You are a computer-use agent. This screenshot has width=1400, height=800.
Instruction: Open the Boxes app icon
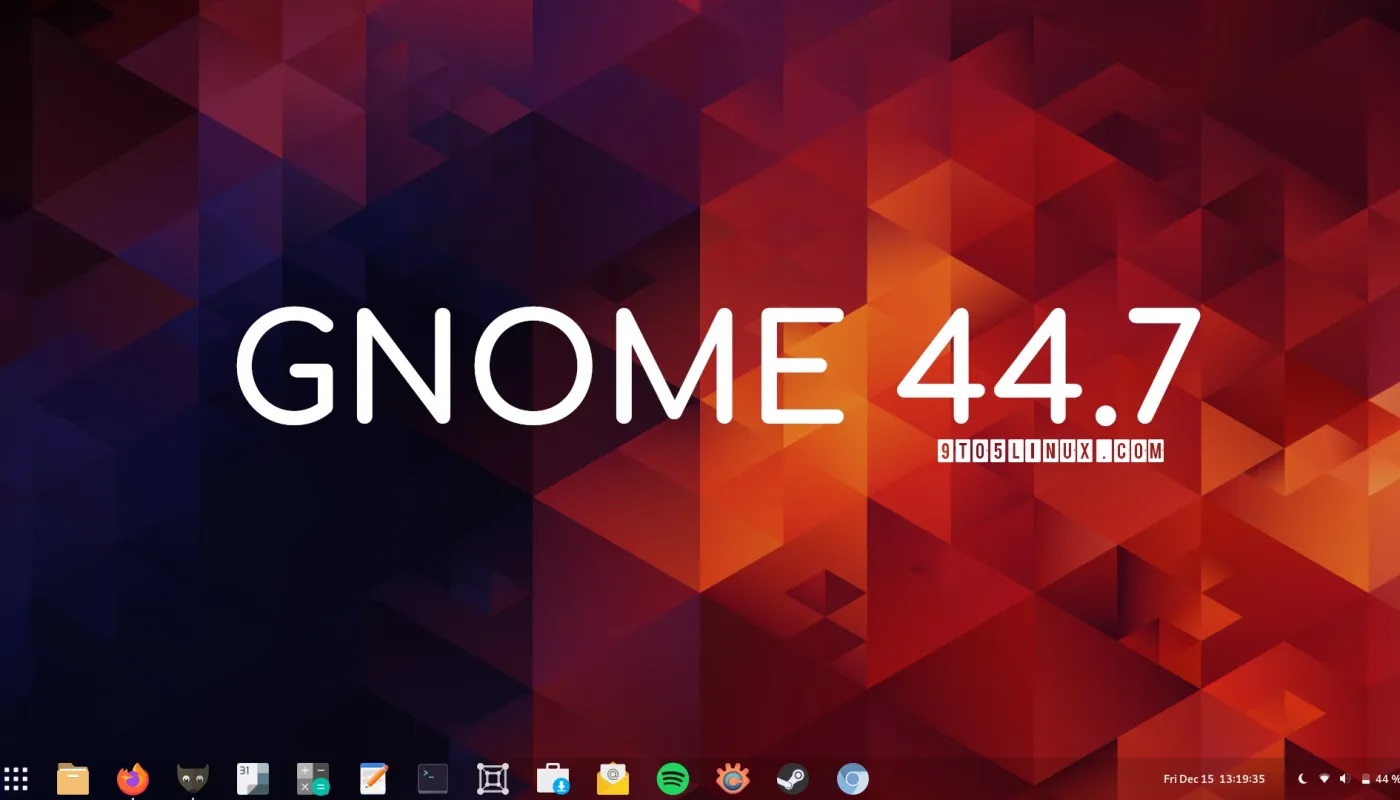493,779
